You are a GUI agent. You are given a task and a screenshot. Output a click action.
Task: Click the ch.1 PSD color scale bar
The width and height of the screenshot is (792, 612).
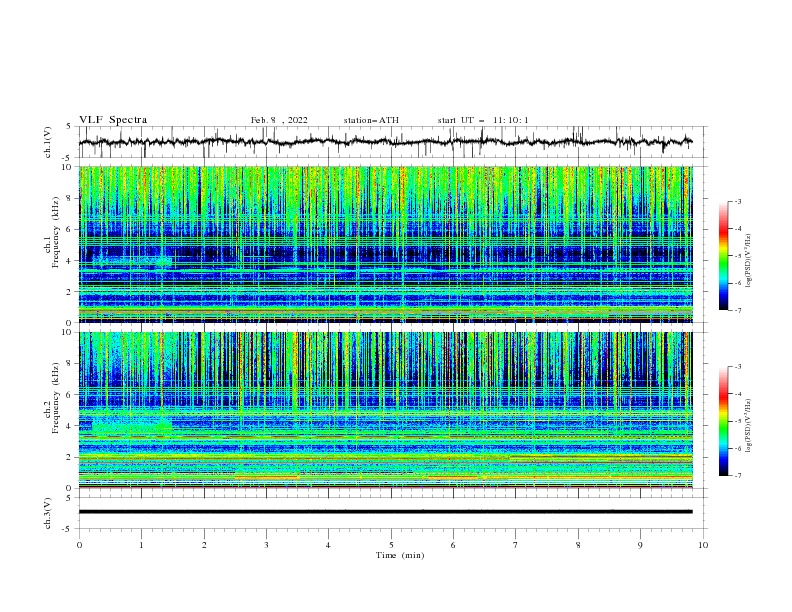724,256
